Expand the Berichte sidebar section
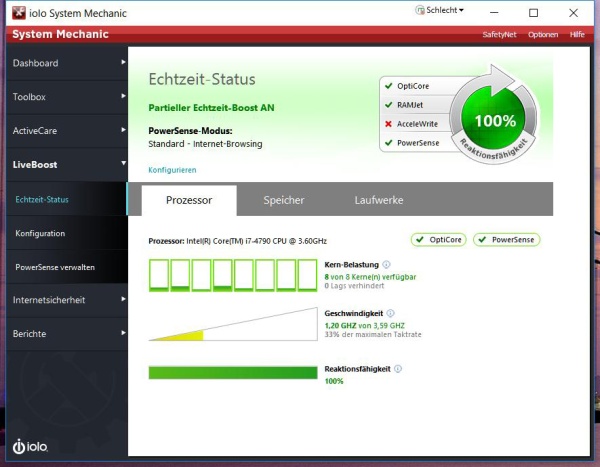Image resolution: width=600 pixels, height=467 pixels. 67,333
